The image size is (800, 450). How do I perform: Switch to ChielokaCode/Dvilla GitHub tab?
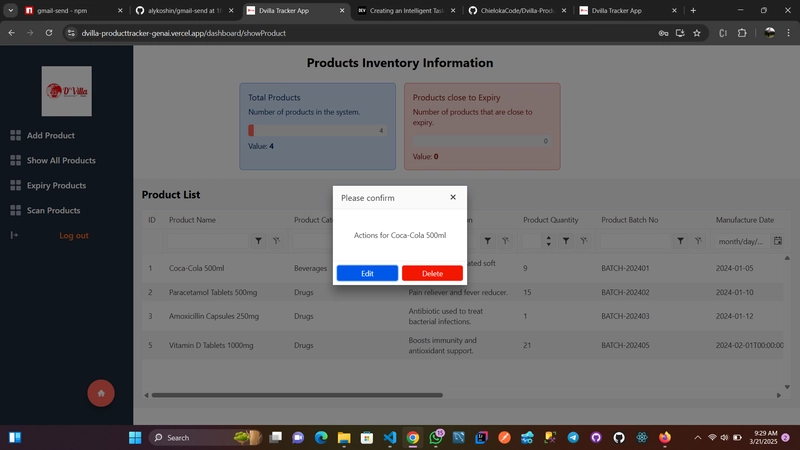pos(517,10)
